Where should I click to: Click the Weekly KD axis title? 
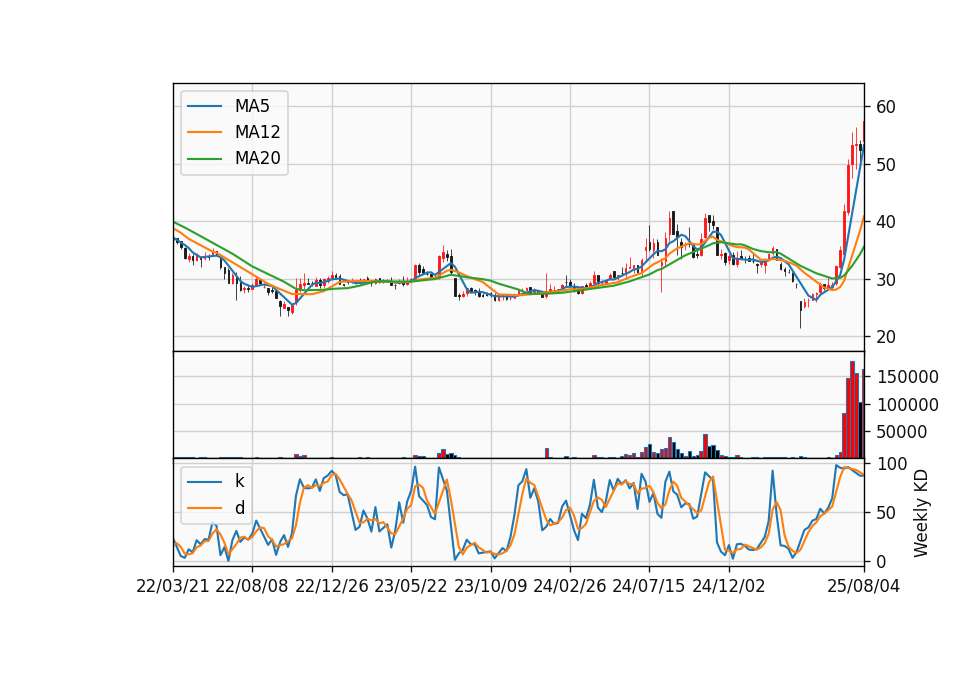(921, 513)
